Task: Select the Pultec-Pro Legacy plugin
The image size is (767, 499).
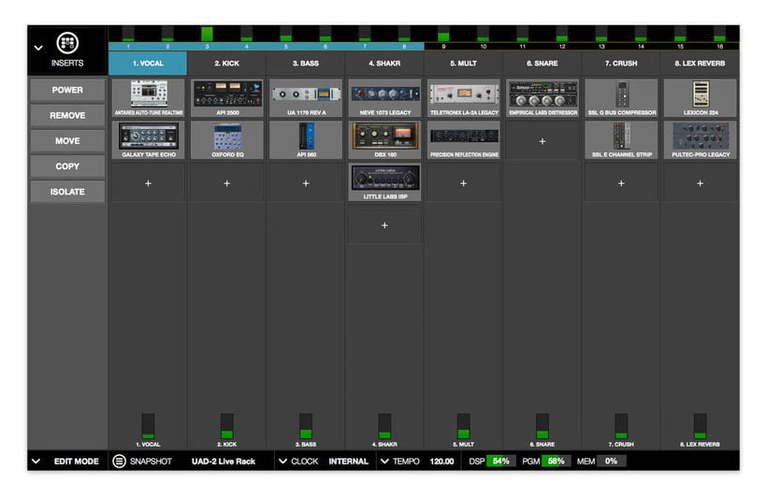Action: coord(700,140)
